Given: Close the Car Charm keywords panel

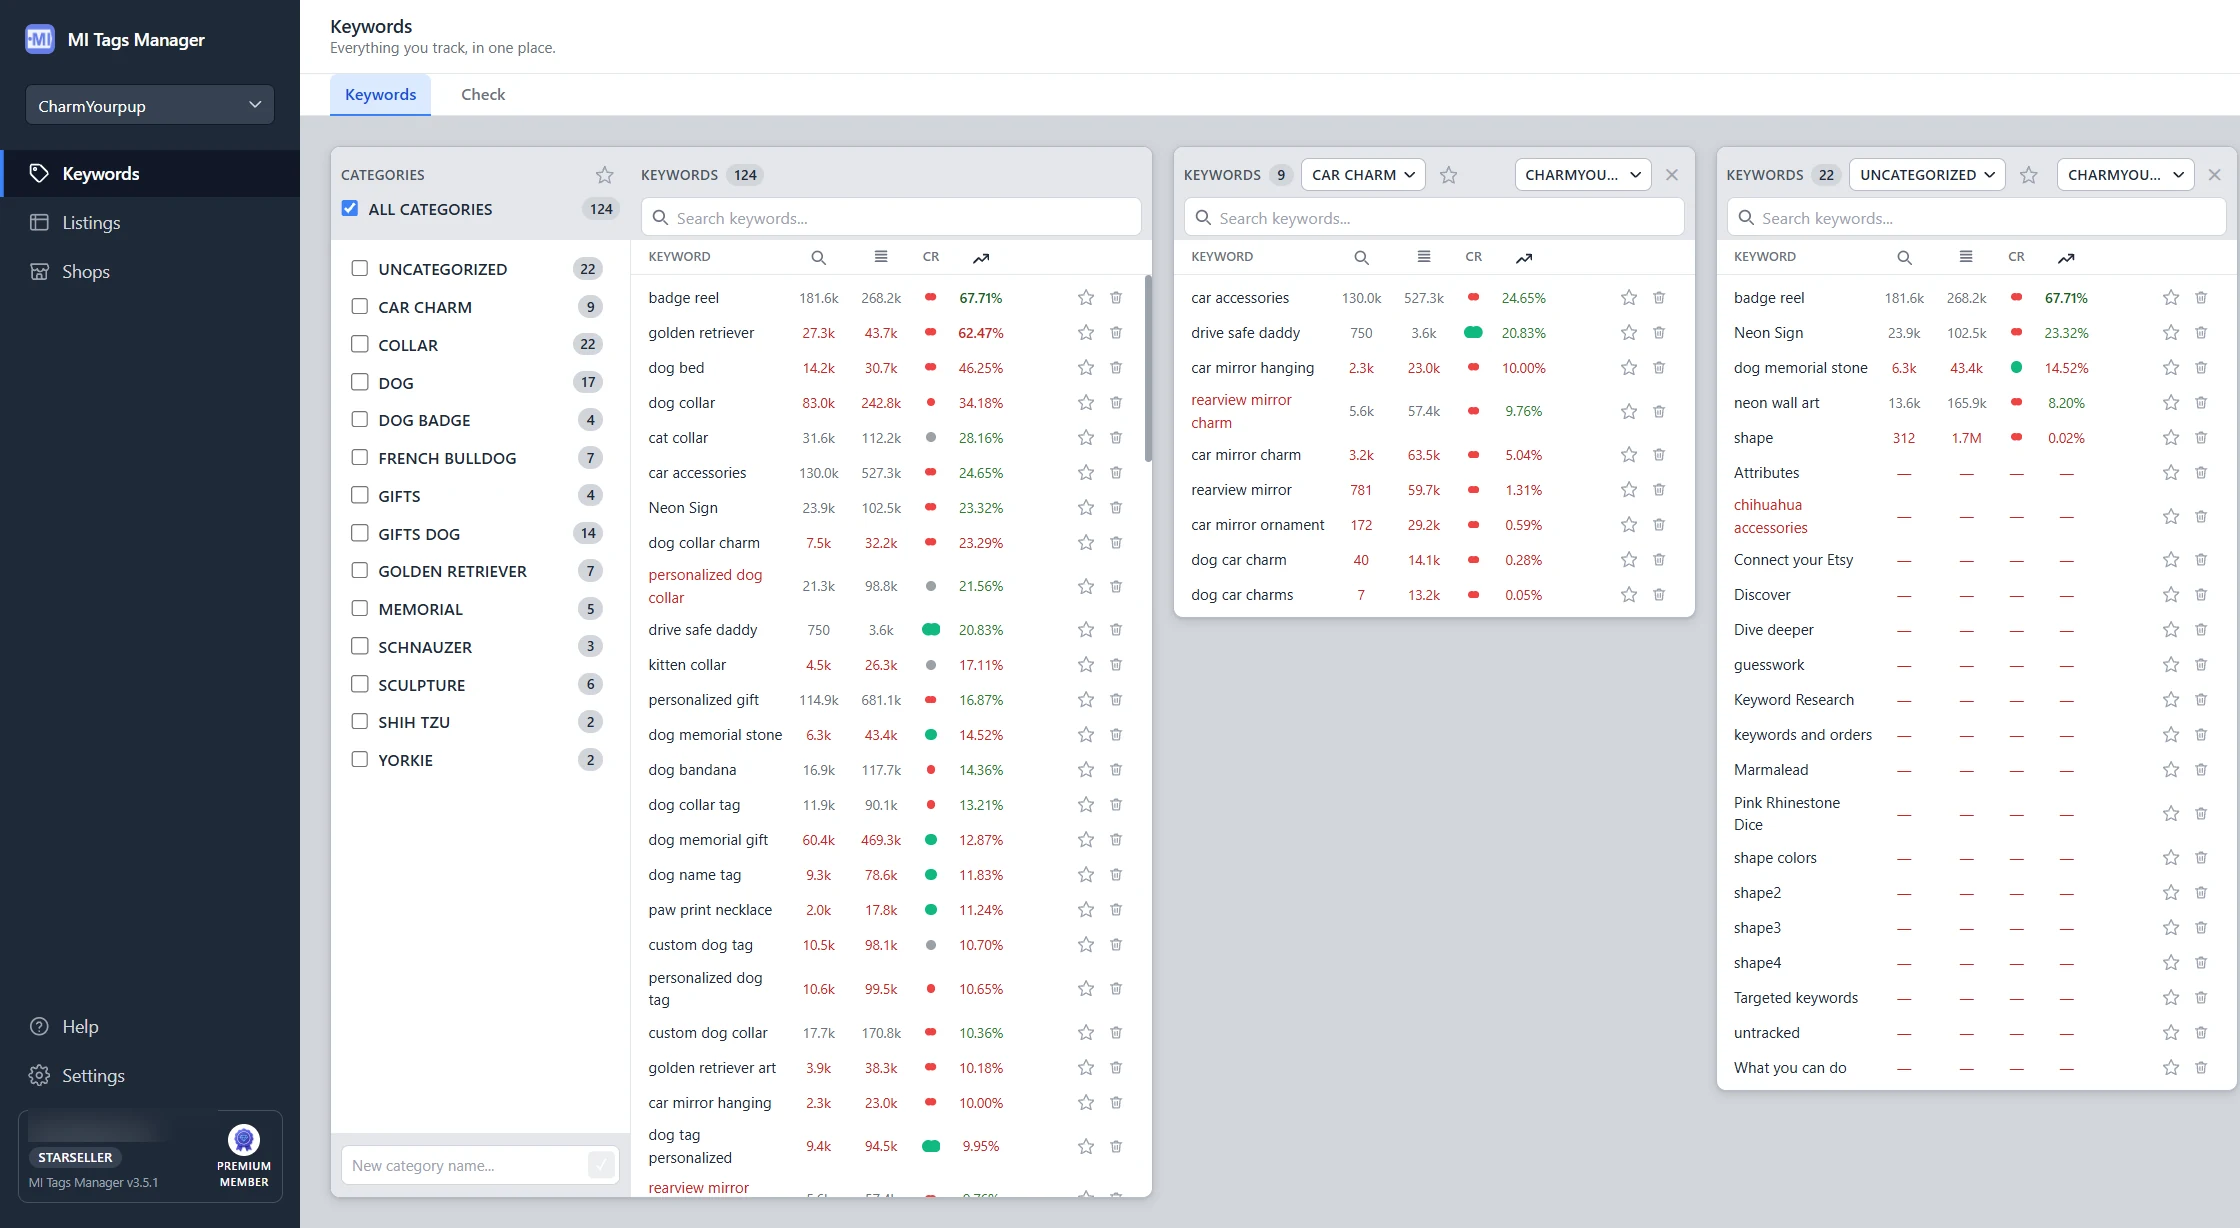Looking at the screenshot, I should coord(1672,175).
